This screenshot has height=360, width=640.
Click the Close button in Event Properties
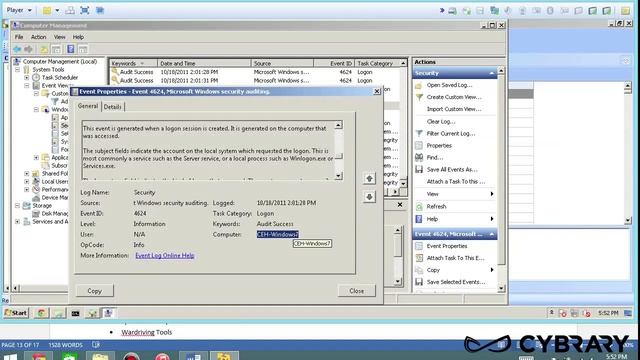pyautogui.click(x=356, y=291)
